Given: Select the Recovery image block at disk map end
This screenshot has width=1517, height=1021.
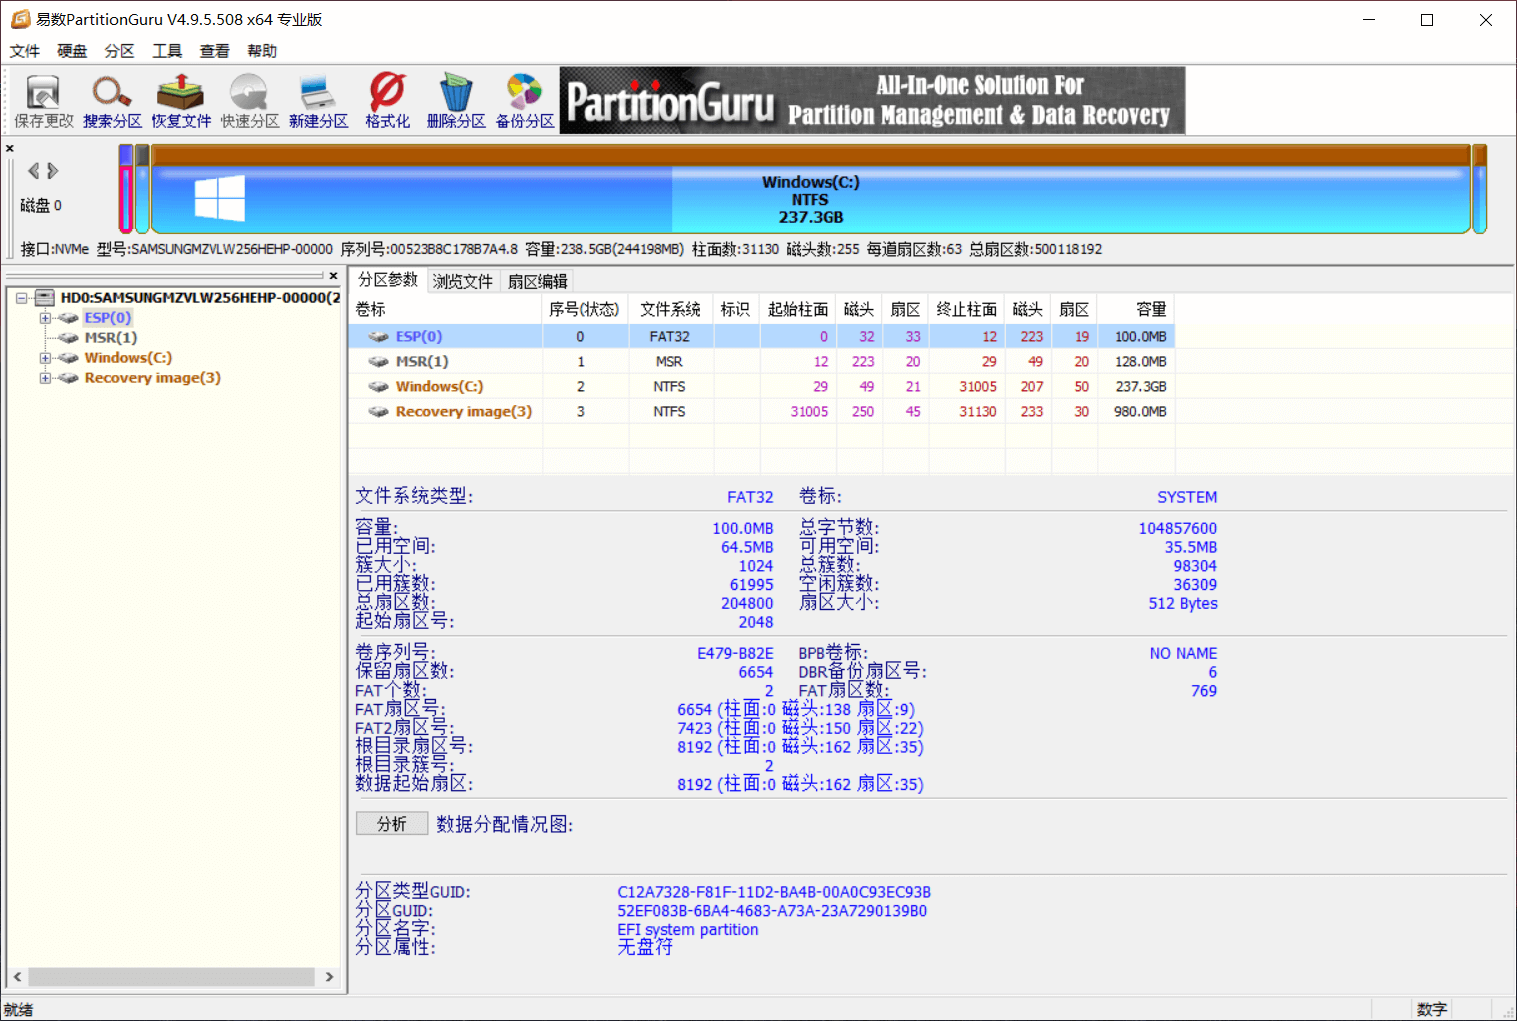Looking at the screenshot, I should pyautogui.click(x=1480, y=188).
